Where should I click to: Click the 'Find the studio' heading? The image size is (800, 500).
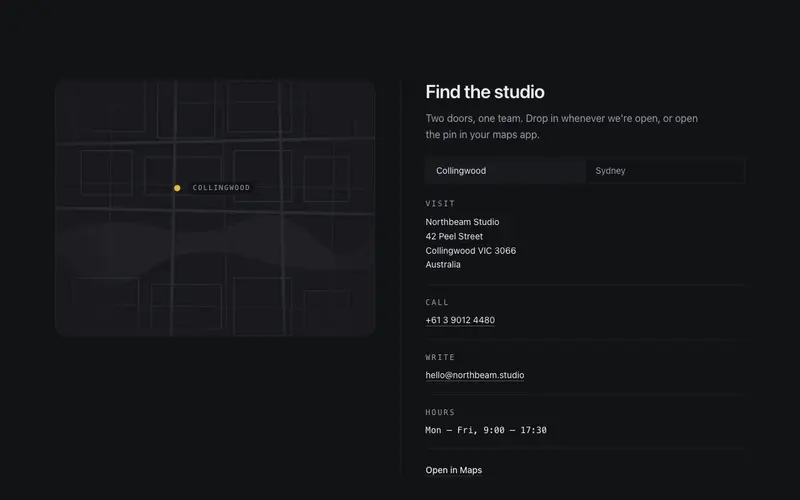coord(485,92)
